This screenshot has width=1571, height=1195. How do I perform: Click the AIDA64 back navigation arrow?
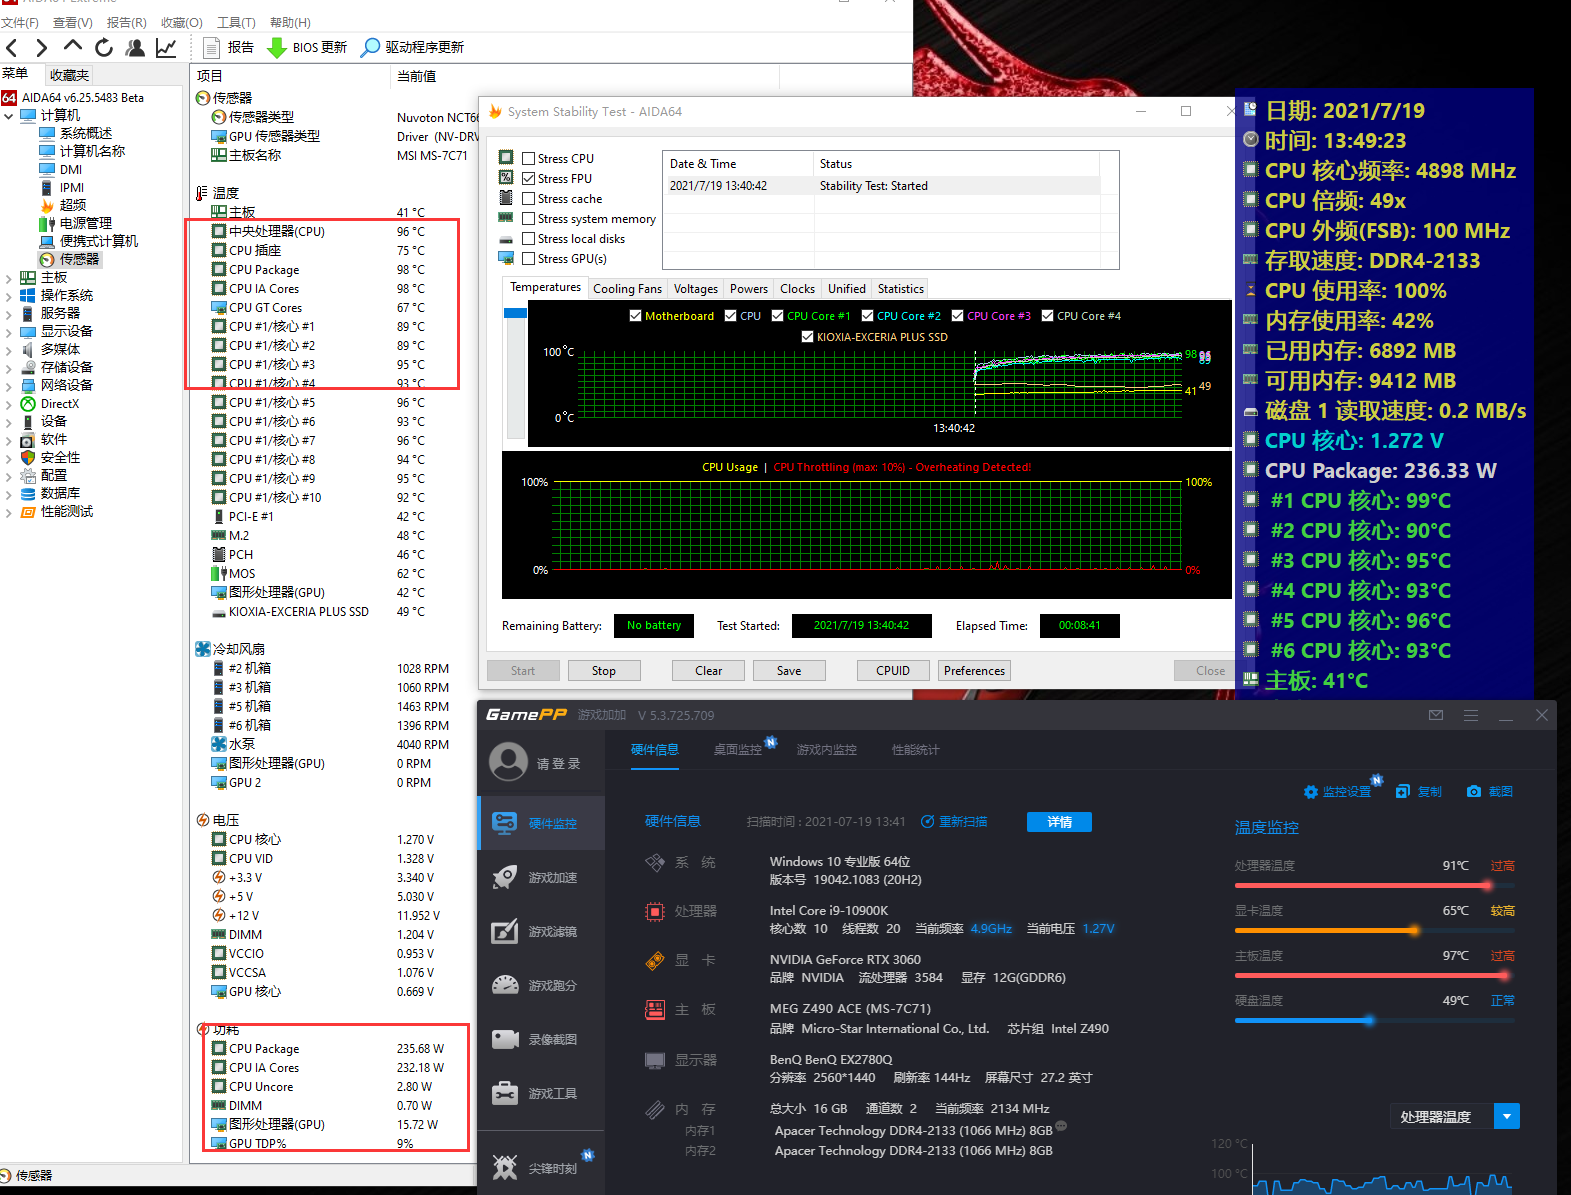[x=12, y=47]
